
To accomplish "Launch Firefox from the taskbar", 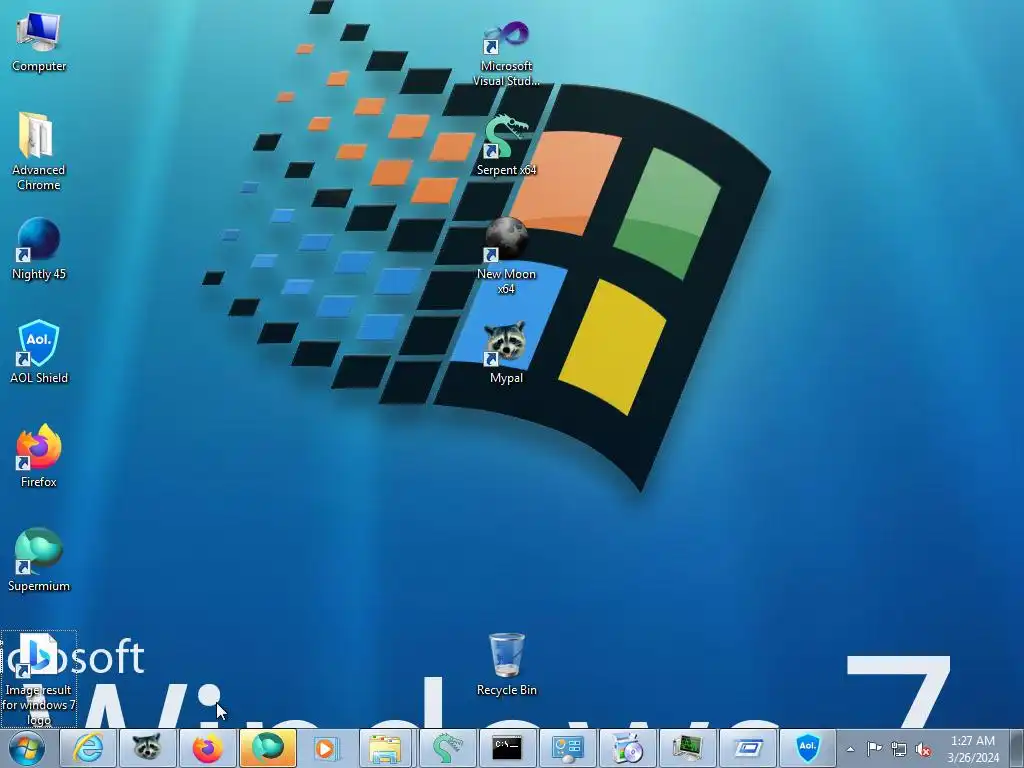I will coord(207,748).
